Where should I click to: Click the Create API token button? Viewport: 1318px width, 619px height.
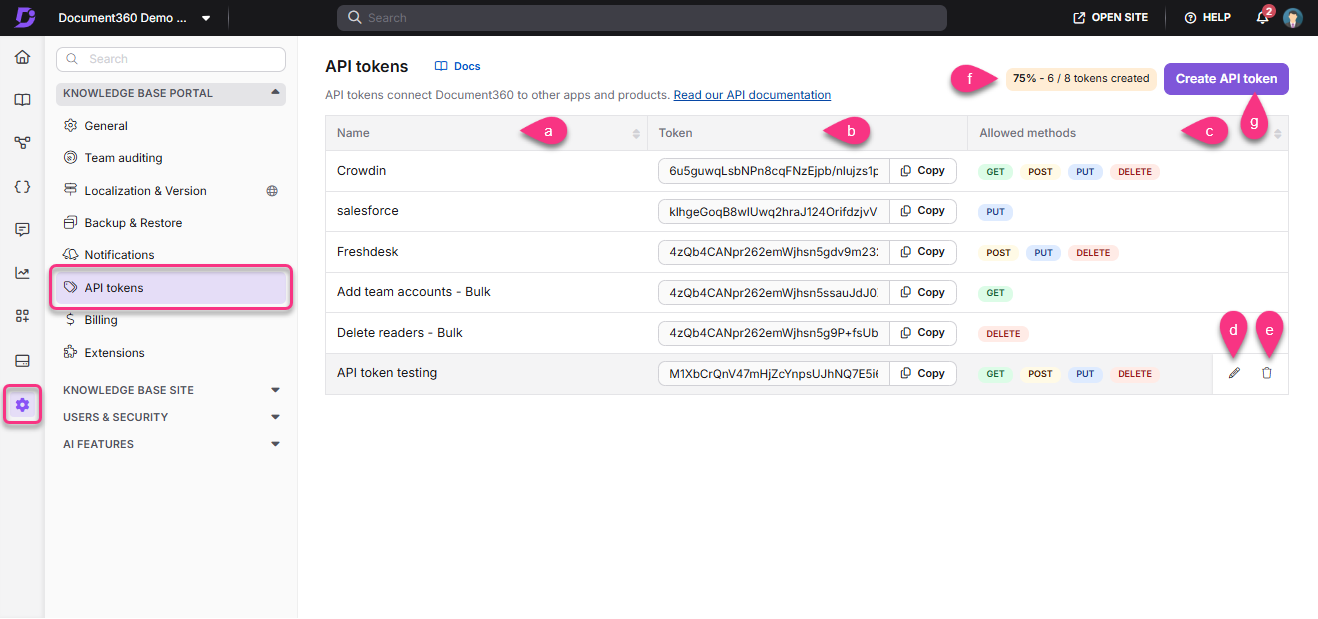point(1225,79)
